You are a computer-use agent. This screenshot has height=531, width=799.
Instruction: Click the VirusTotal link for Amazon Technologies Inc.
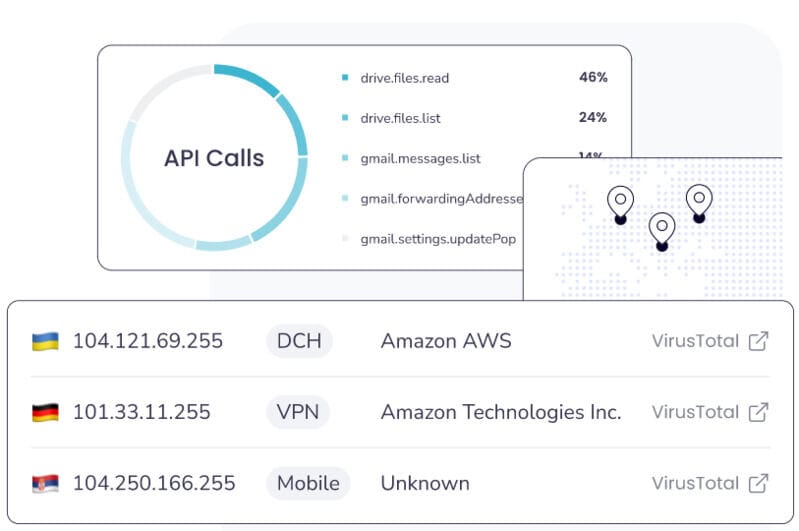pos(695,412)
